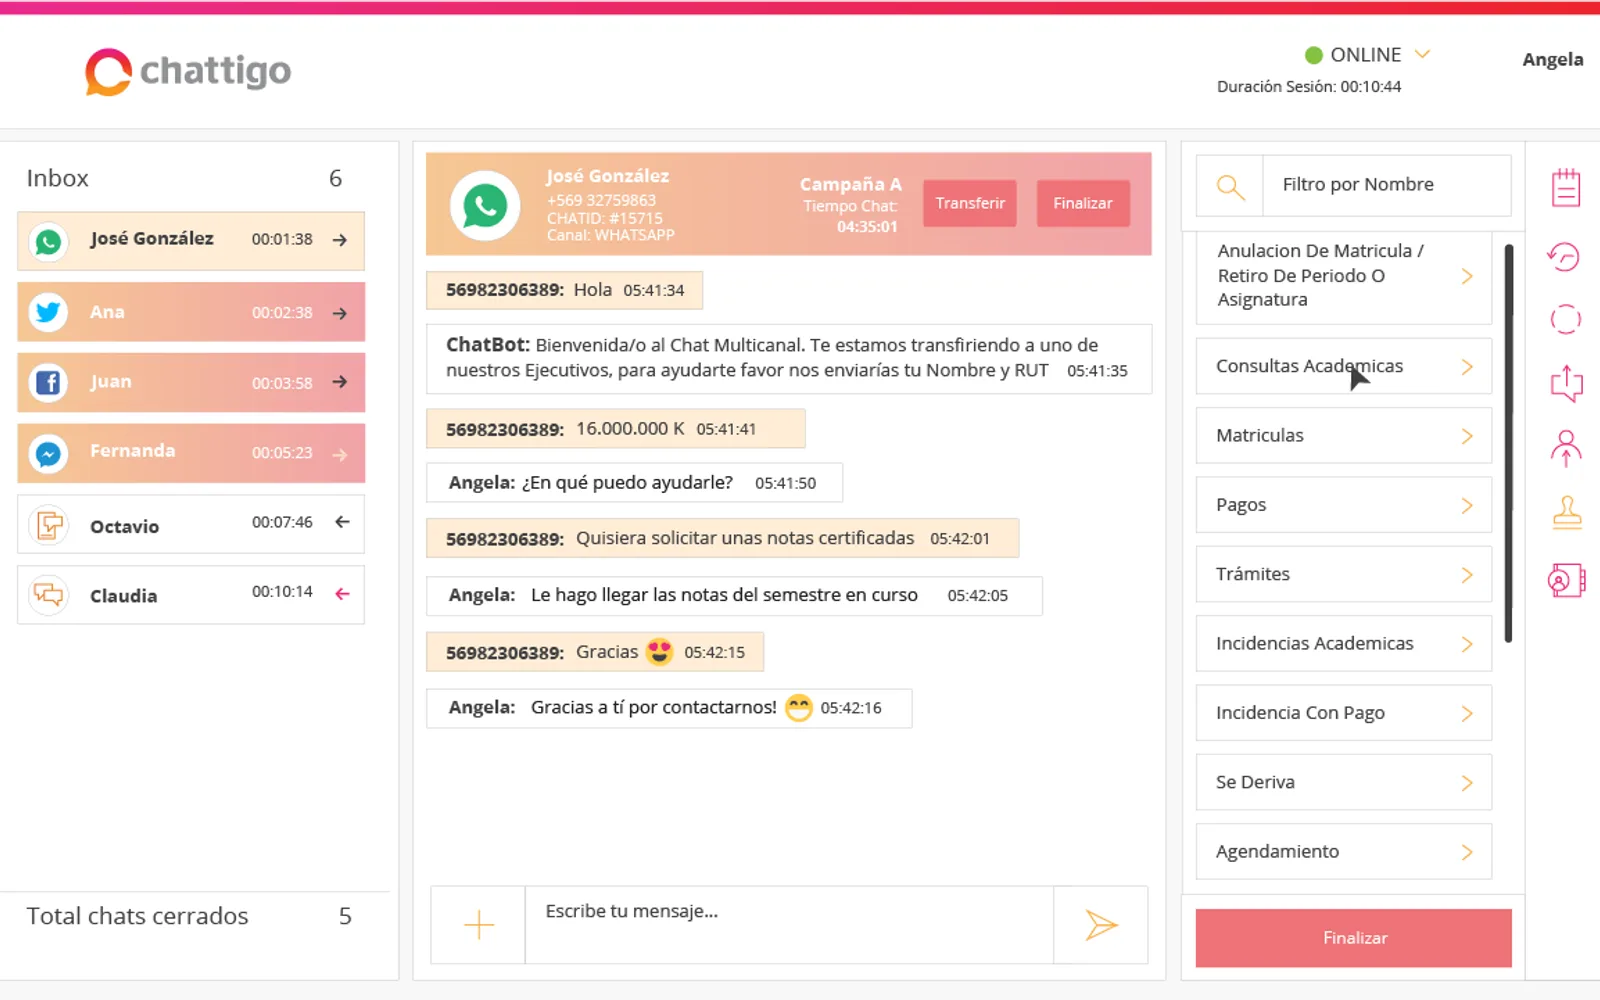Click the send message paper plane icon
The width and height of the screenshot is (1600, 1000).
[1101, 925]
